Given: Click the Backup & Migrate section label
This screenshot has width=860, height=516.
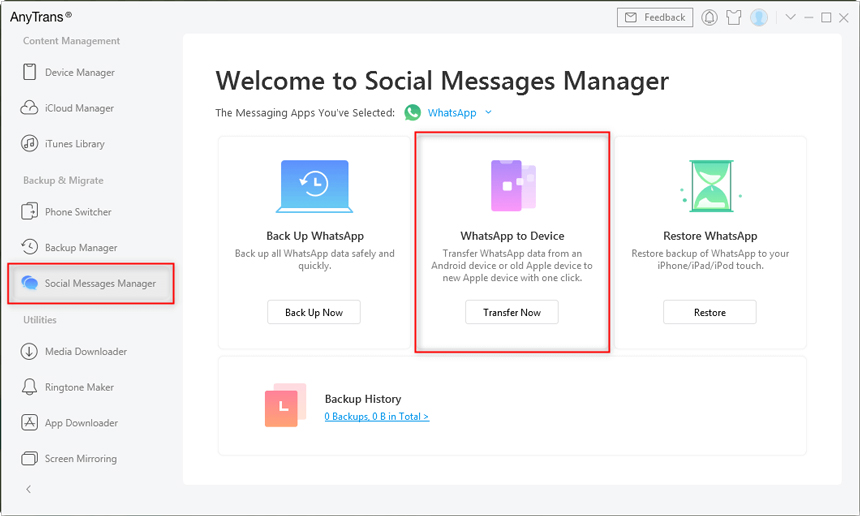Looking at the screenshot, I should coord(63,180).
